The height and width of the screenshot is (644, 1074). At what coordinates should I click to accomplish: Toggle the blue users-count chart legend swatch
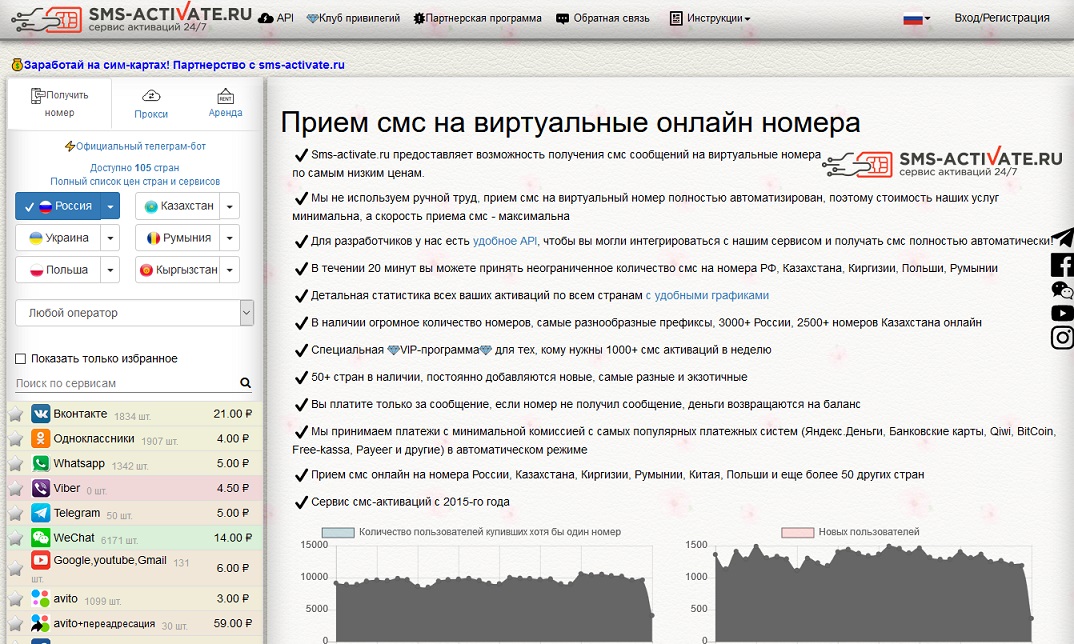(x=338, y=532)
